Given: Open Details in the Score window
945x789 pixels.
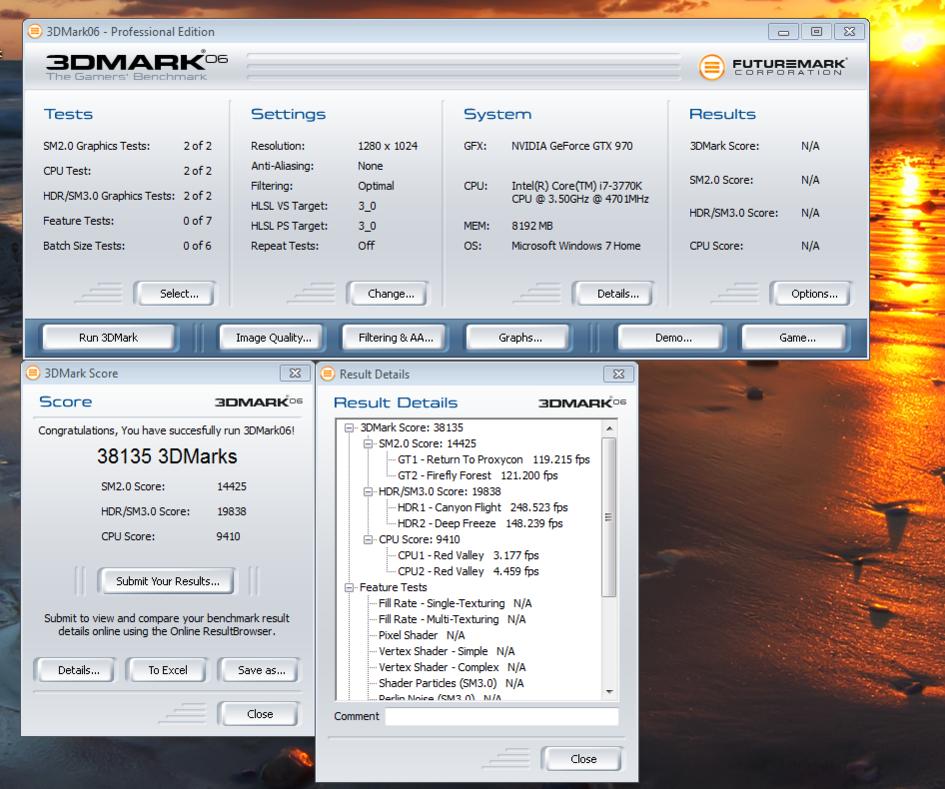Looking at the screenshot, I should pos(76,670).
